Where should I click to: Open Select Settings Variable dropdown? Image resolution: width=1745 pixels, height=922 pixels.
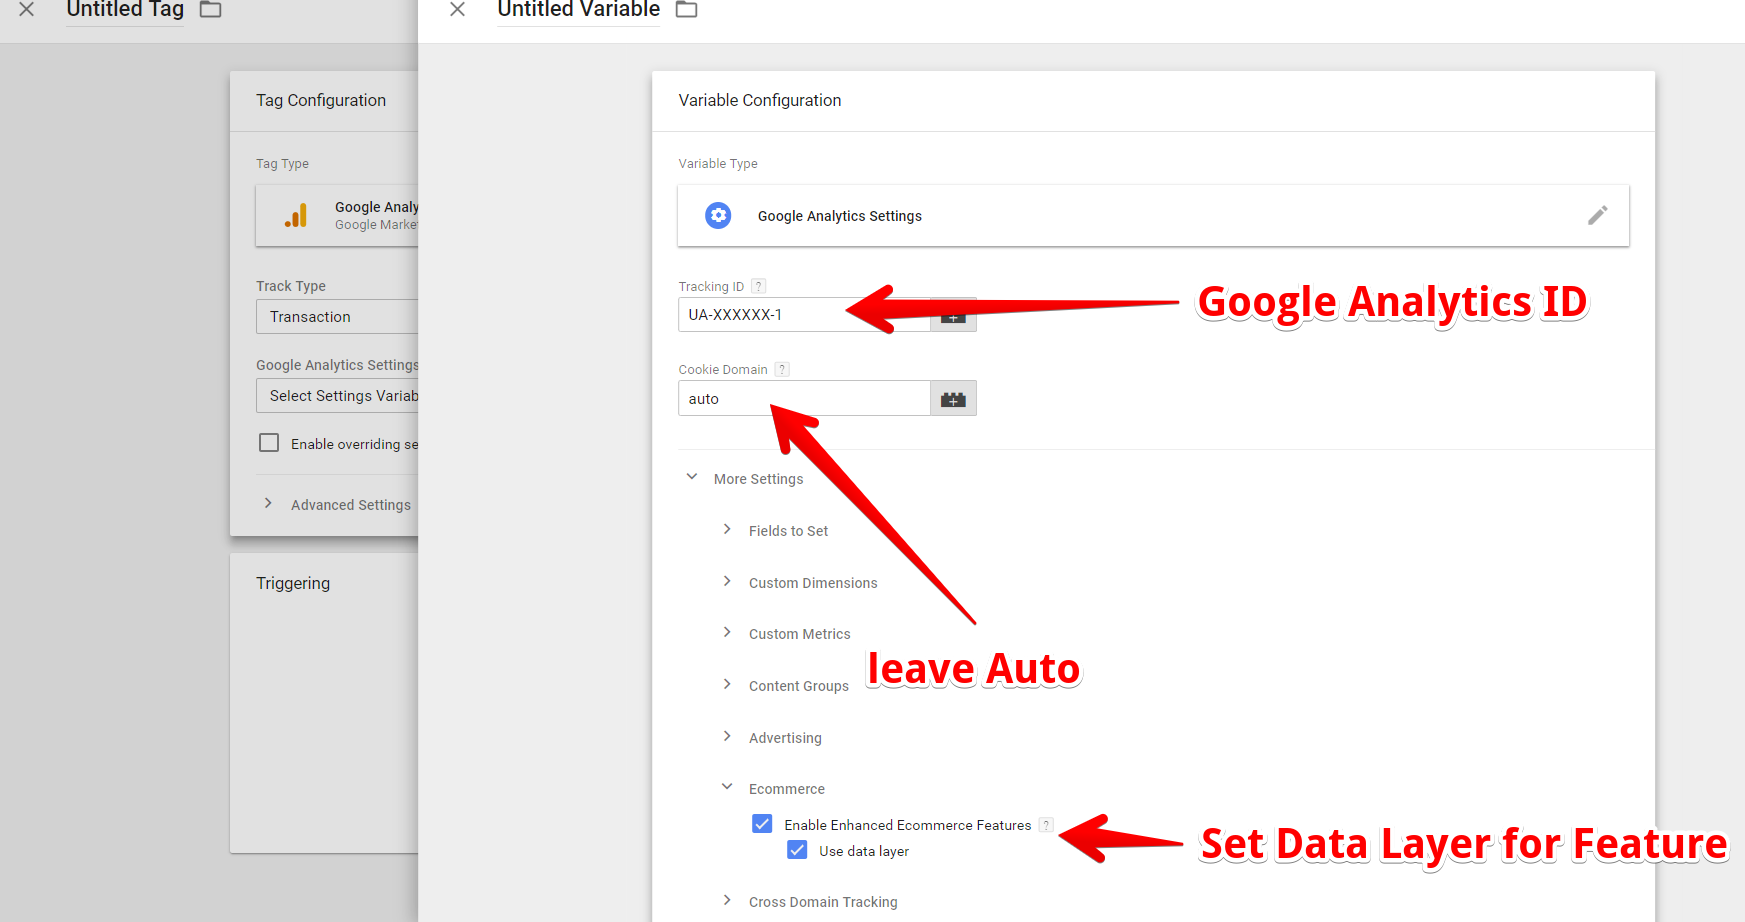(337, 396)
